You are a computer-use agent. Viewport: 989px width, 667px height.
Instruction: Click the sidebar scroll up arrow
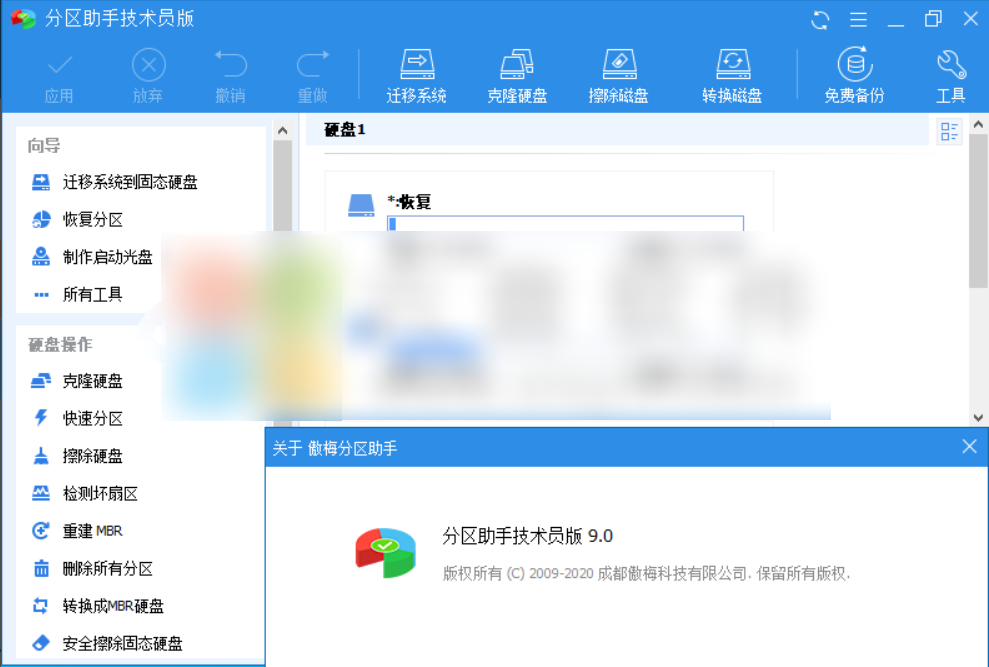(283, 131)
